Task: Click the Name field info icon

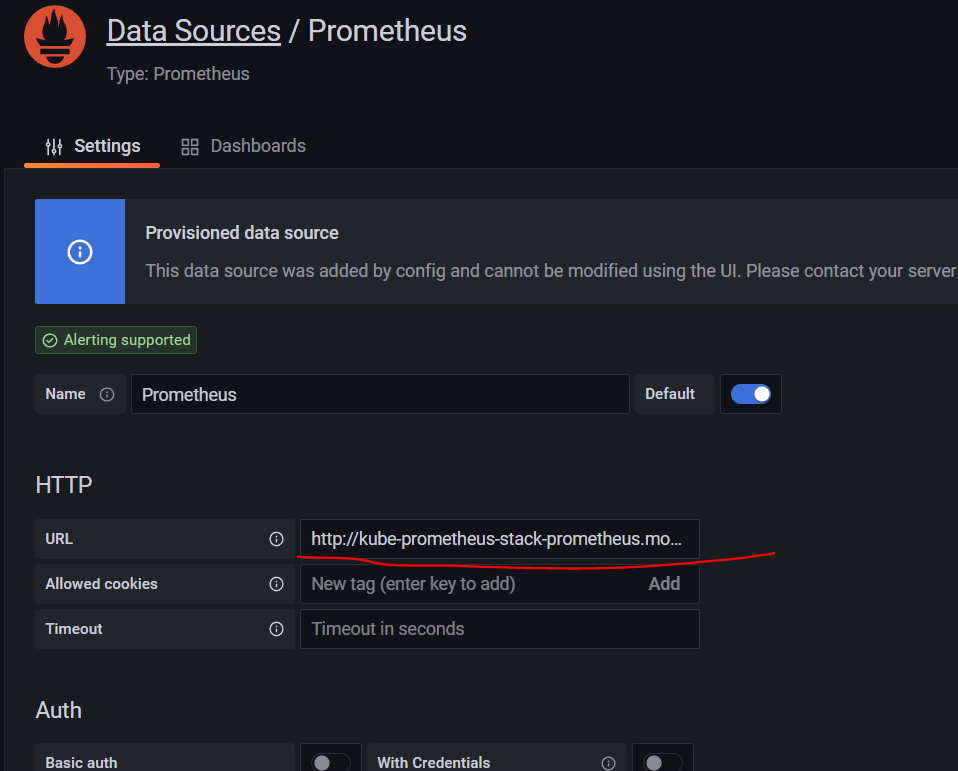Action: [107, 395]
